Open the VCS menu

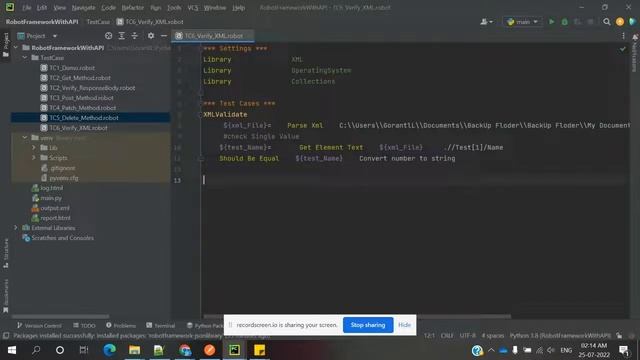(193, 7)
